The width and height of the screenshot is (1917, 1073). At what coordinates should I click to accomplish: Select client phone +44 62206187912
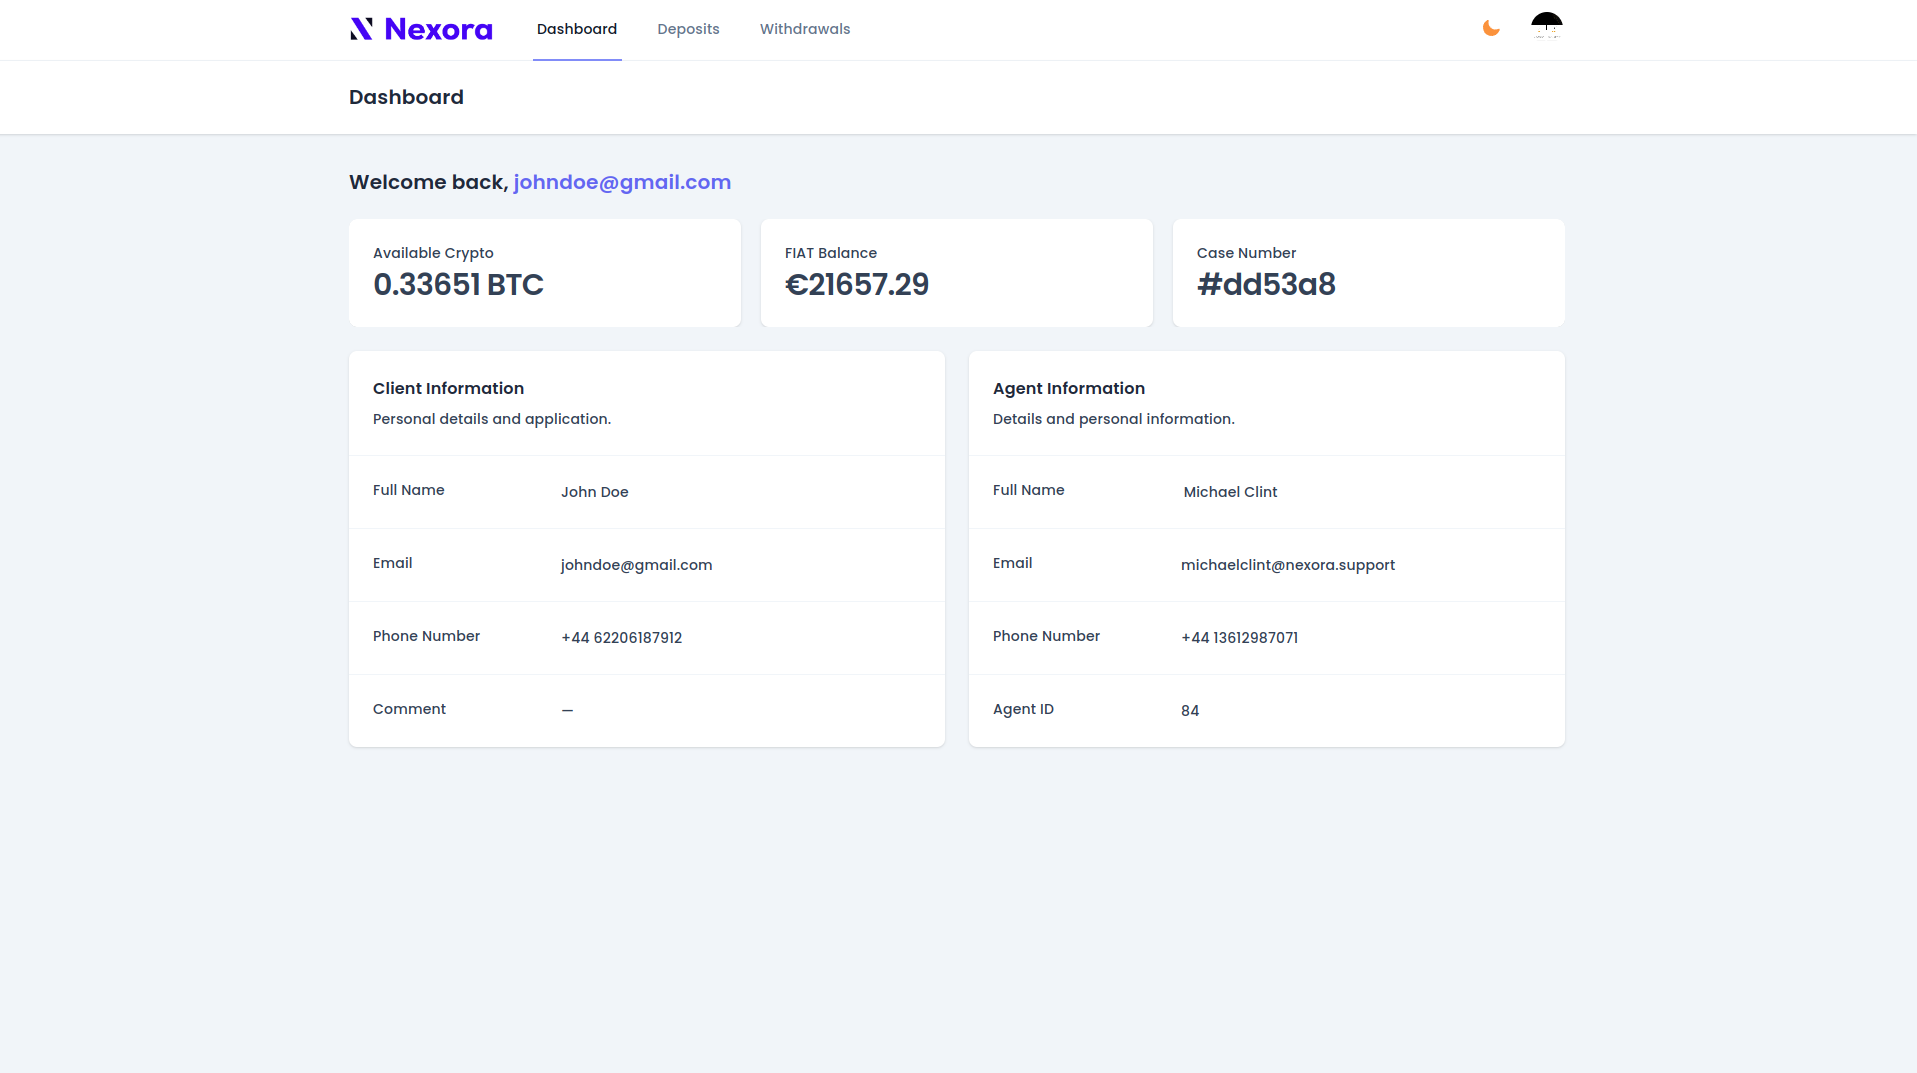(x=622, y=638)
